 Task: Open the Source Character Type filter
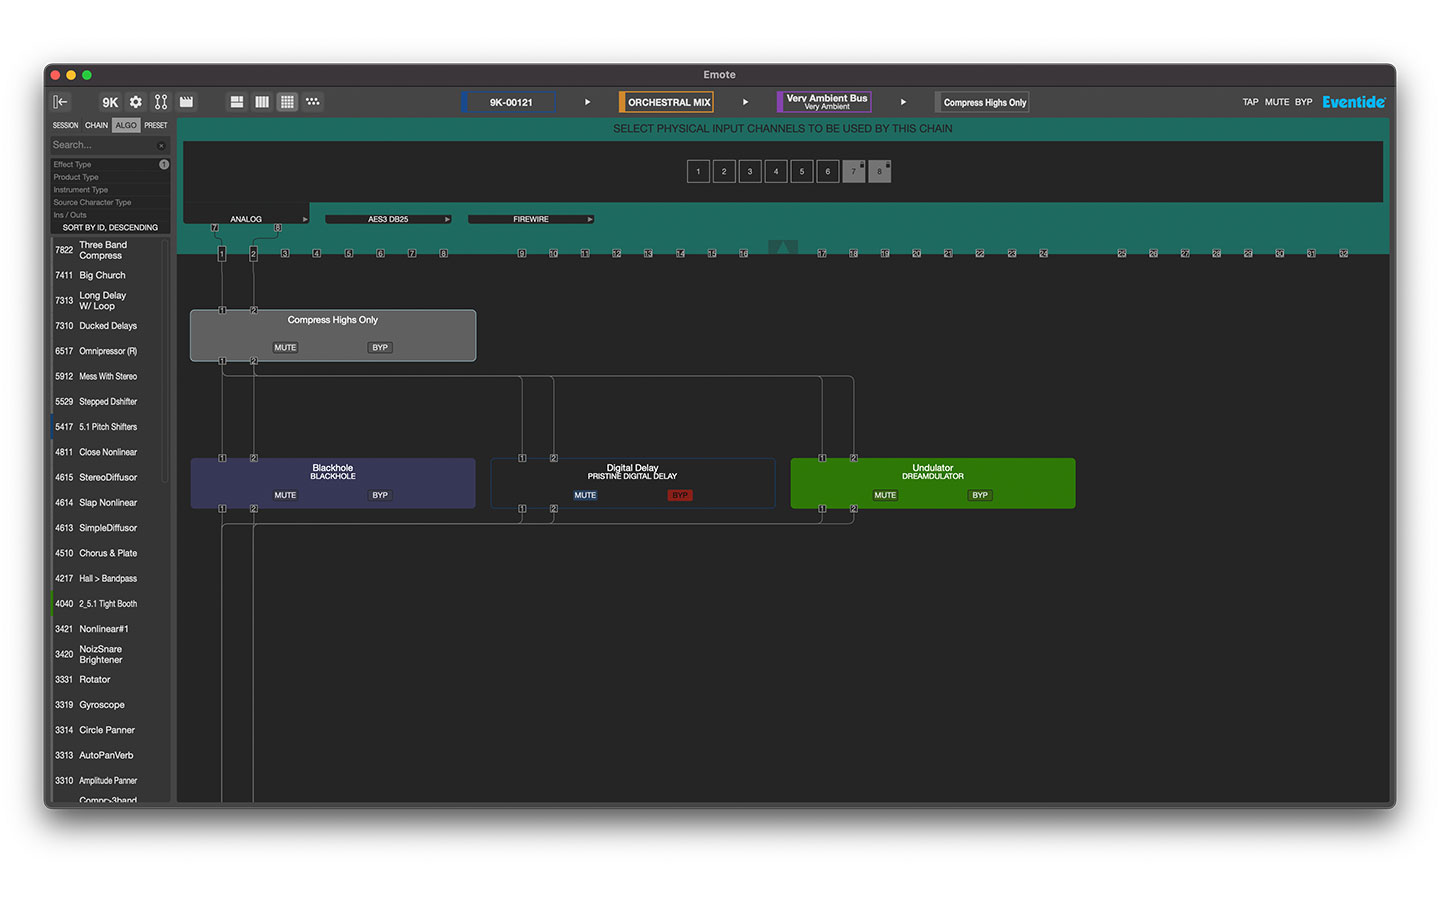(110, 202)
